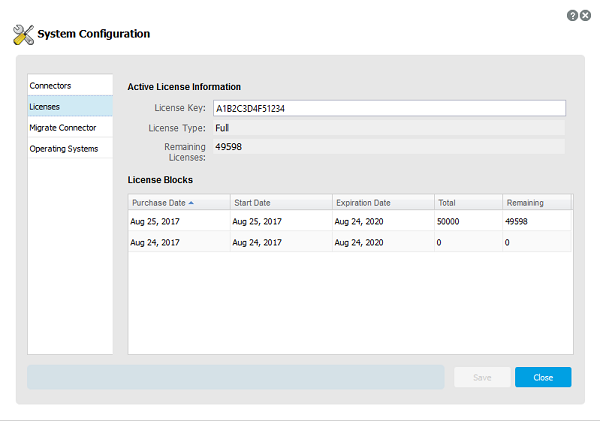This screenshot has width=600, height=421.
Task: Click the X icon at top right
Action: (586, 15)
